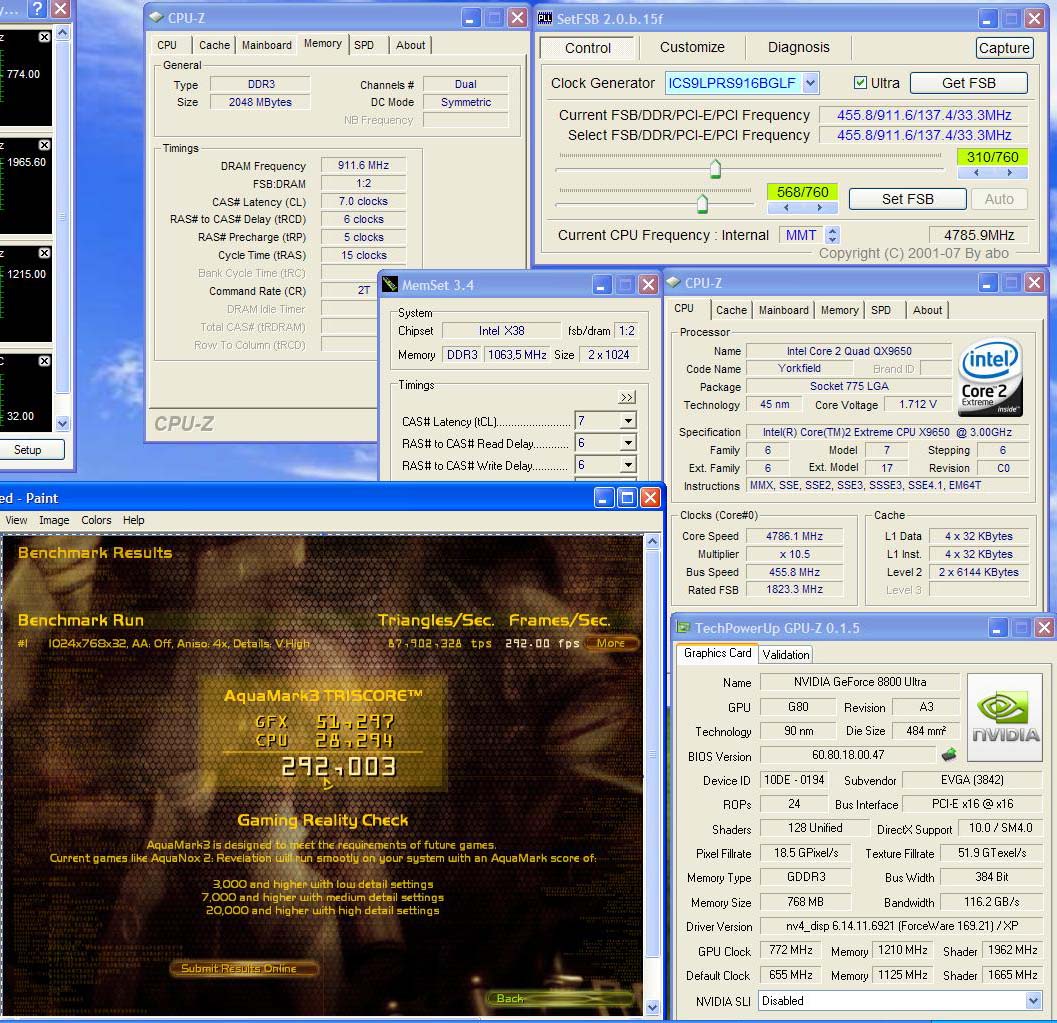1057x1023 pixels.
Task: Open the Image menu in Paint
Action: coord(54,520)
